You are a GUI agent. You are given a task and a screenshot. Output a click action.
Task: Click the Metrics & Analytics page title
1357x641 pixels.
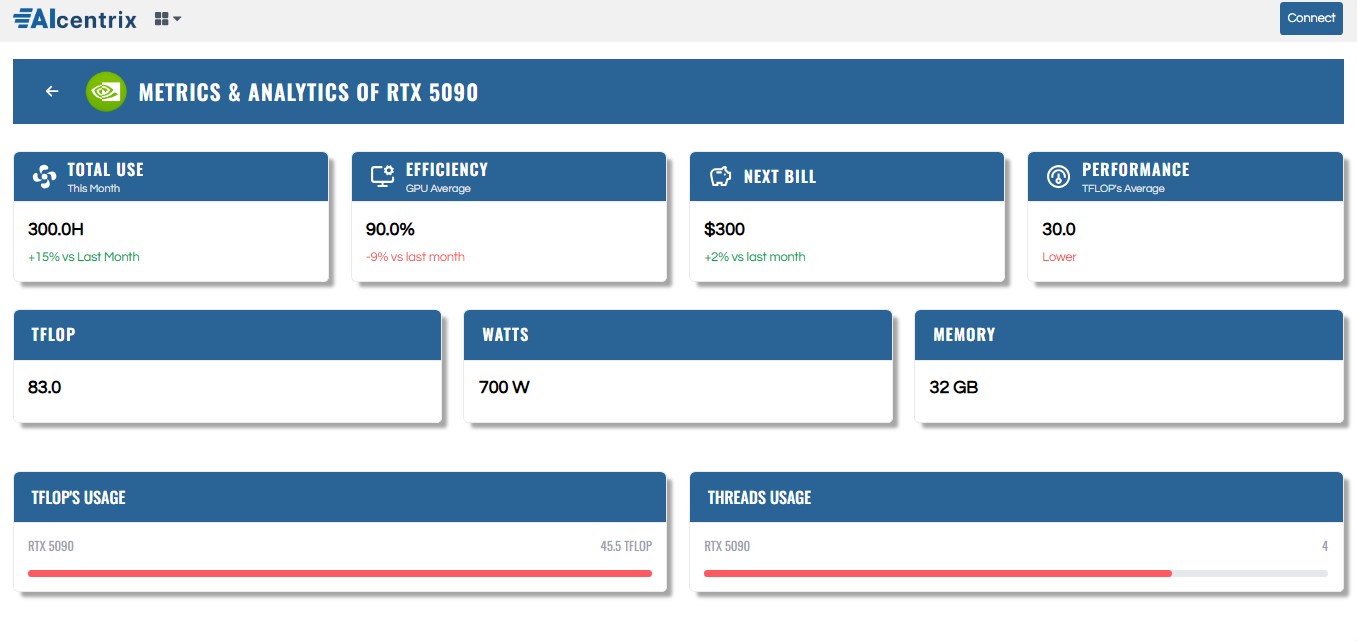[308, 93]
